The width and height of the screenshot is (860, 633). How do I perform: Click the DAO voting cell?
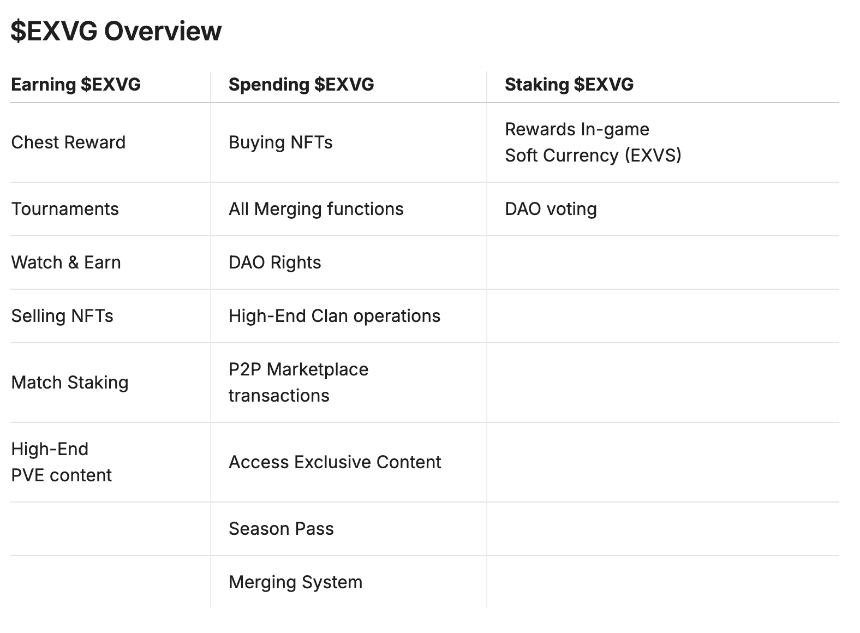(x=551, y=209)
